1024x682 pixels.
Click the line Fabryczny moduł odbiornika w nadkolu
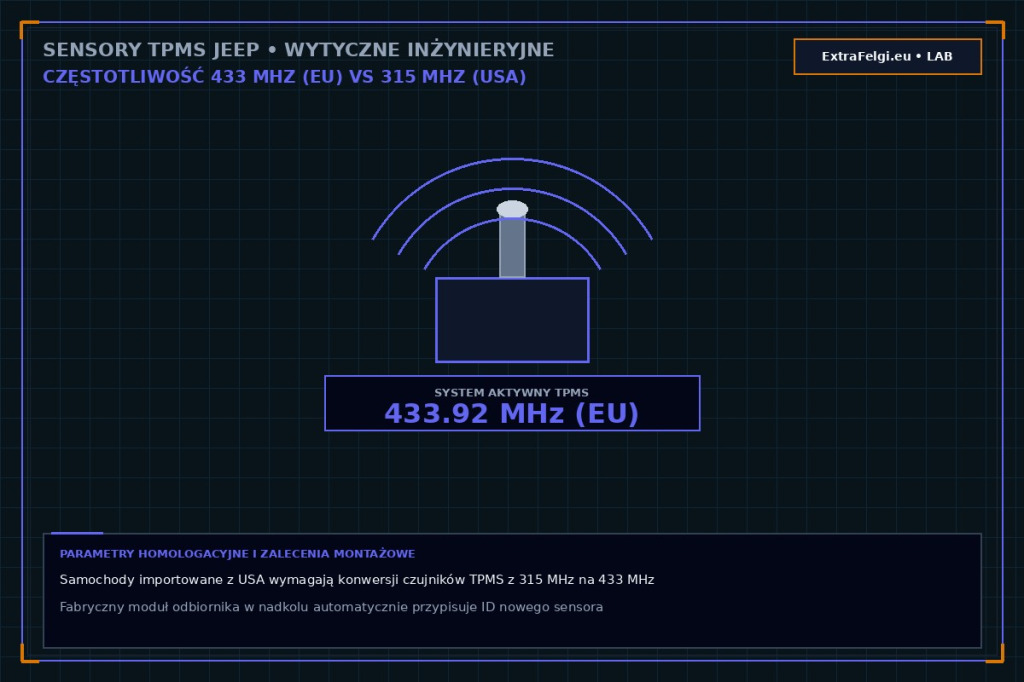point(331,607)
